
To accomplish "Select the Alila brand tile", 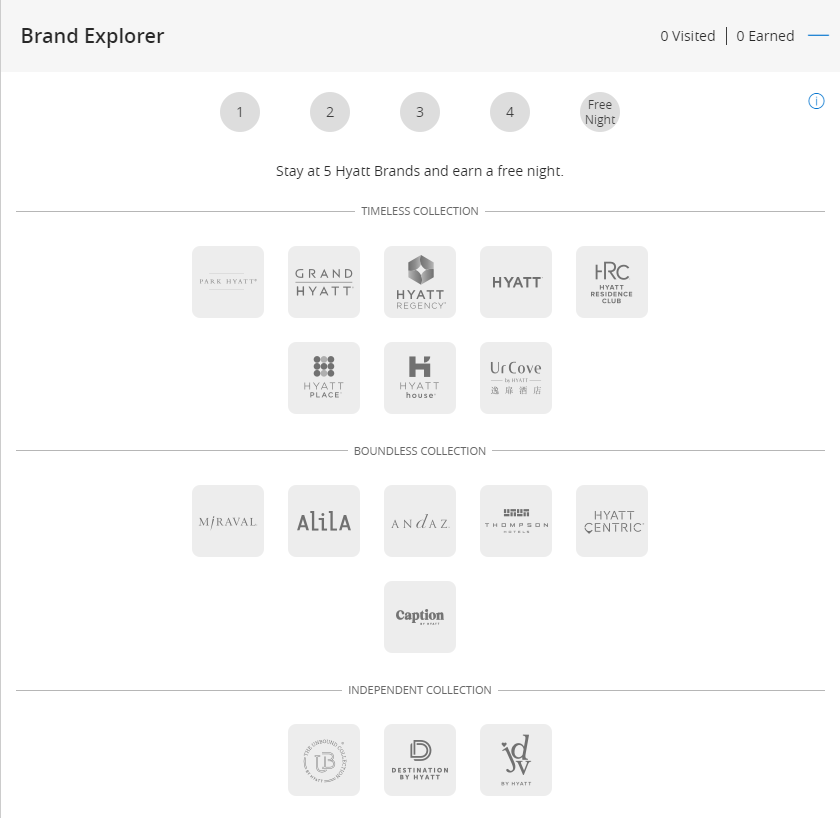I will tap(324, 521).
